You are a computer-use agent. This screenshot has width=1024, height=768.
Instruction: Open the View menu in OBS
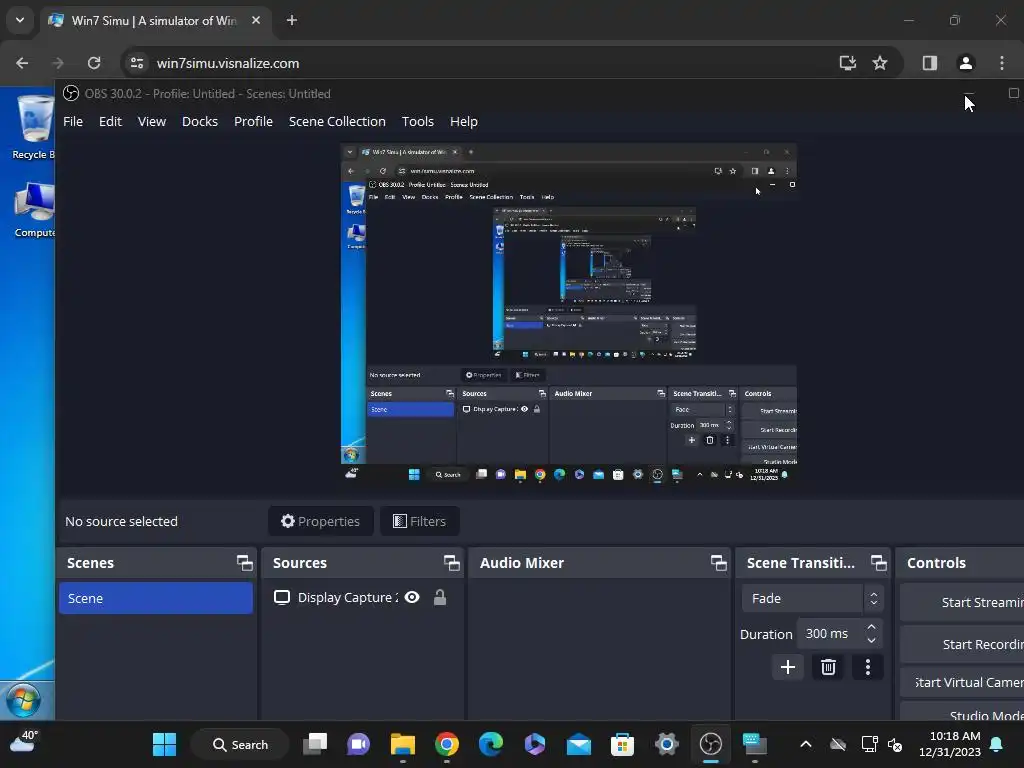(152, 121)
